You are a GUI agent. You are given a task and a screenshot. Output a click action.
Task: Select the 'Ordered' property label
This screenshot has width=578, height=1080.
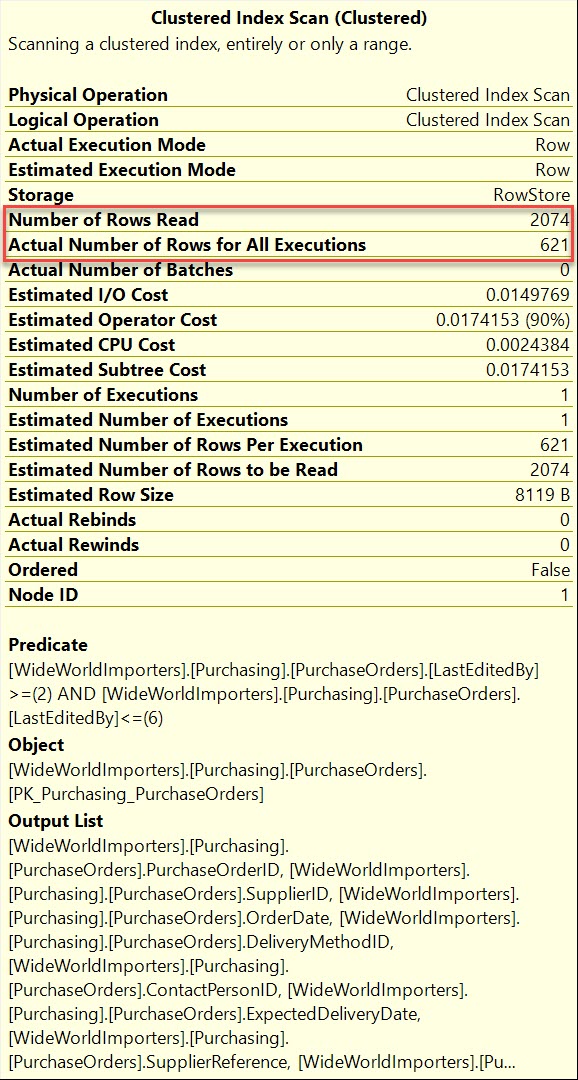pyautogui.click(x=43, y=570)
